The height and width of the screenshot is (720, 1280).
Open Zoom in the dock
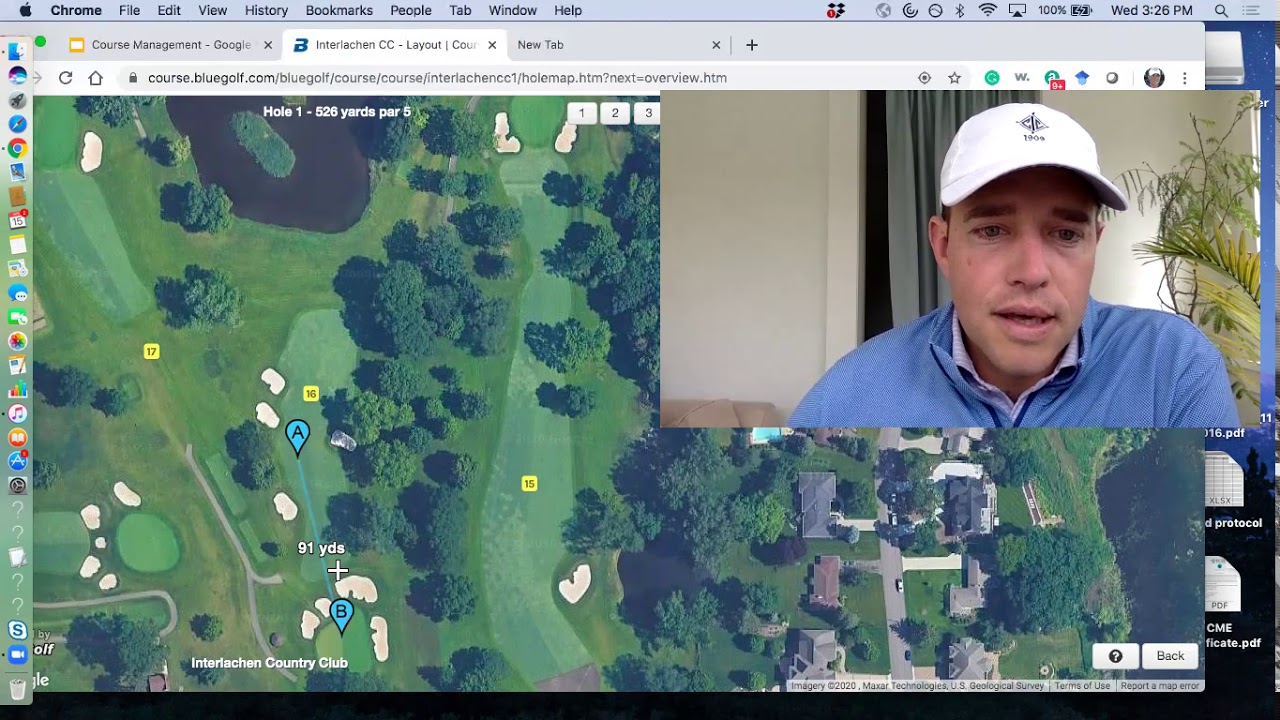pyautogui.click(x=17, y=654)
